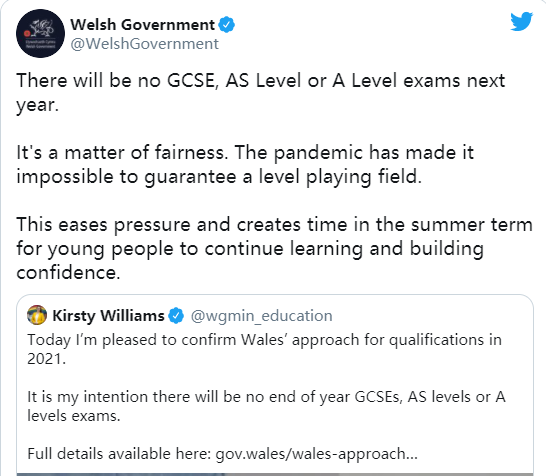
Task: Open the Welsh Government profile avatar
Action: pyautogui.click(x=40, y=33)
